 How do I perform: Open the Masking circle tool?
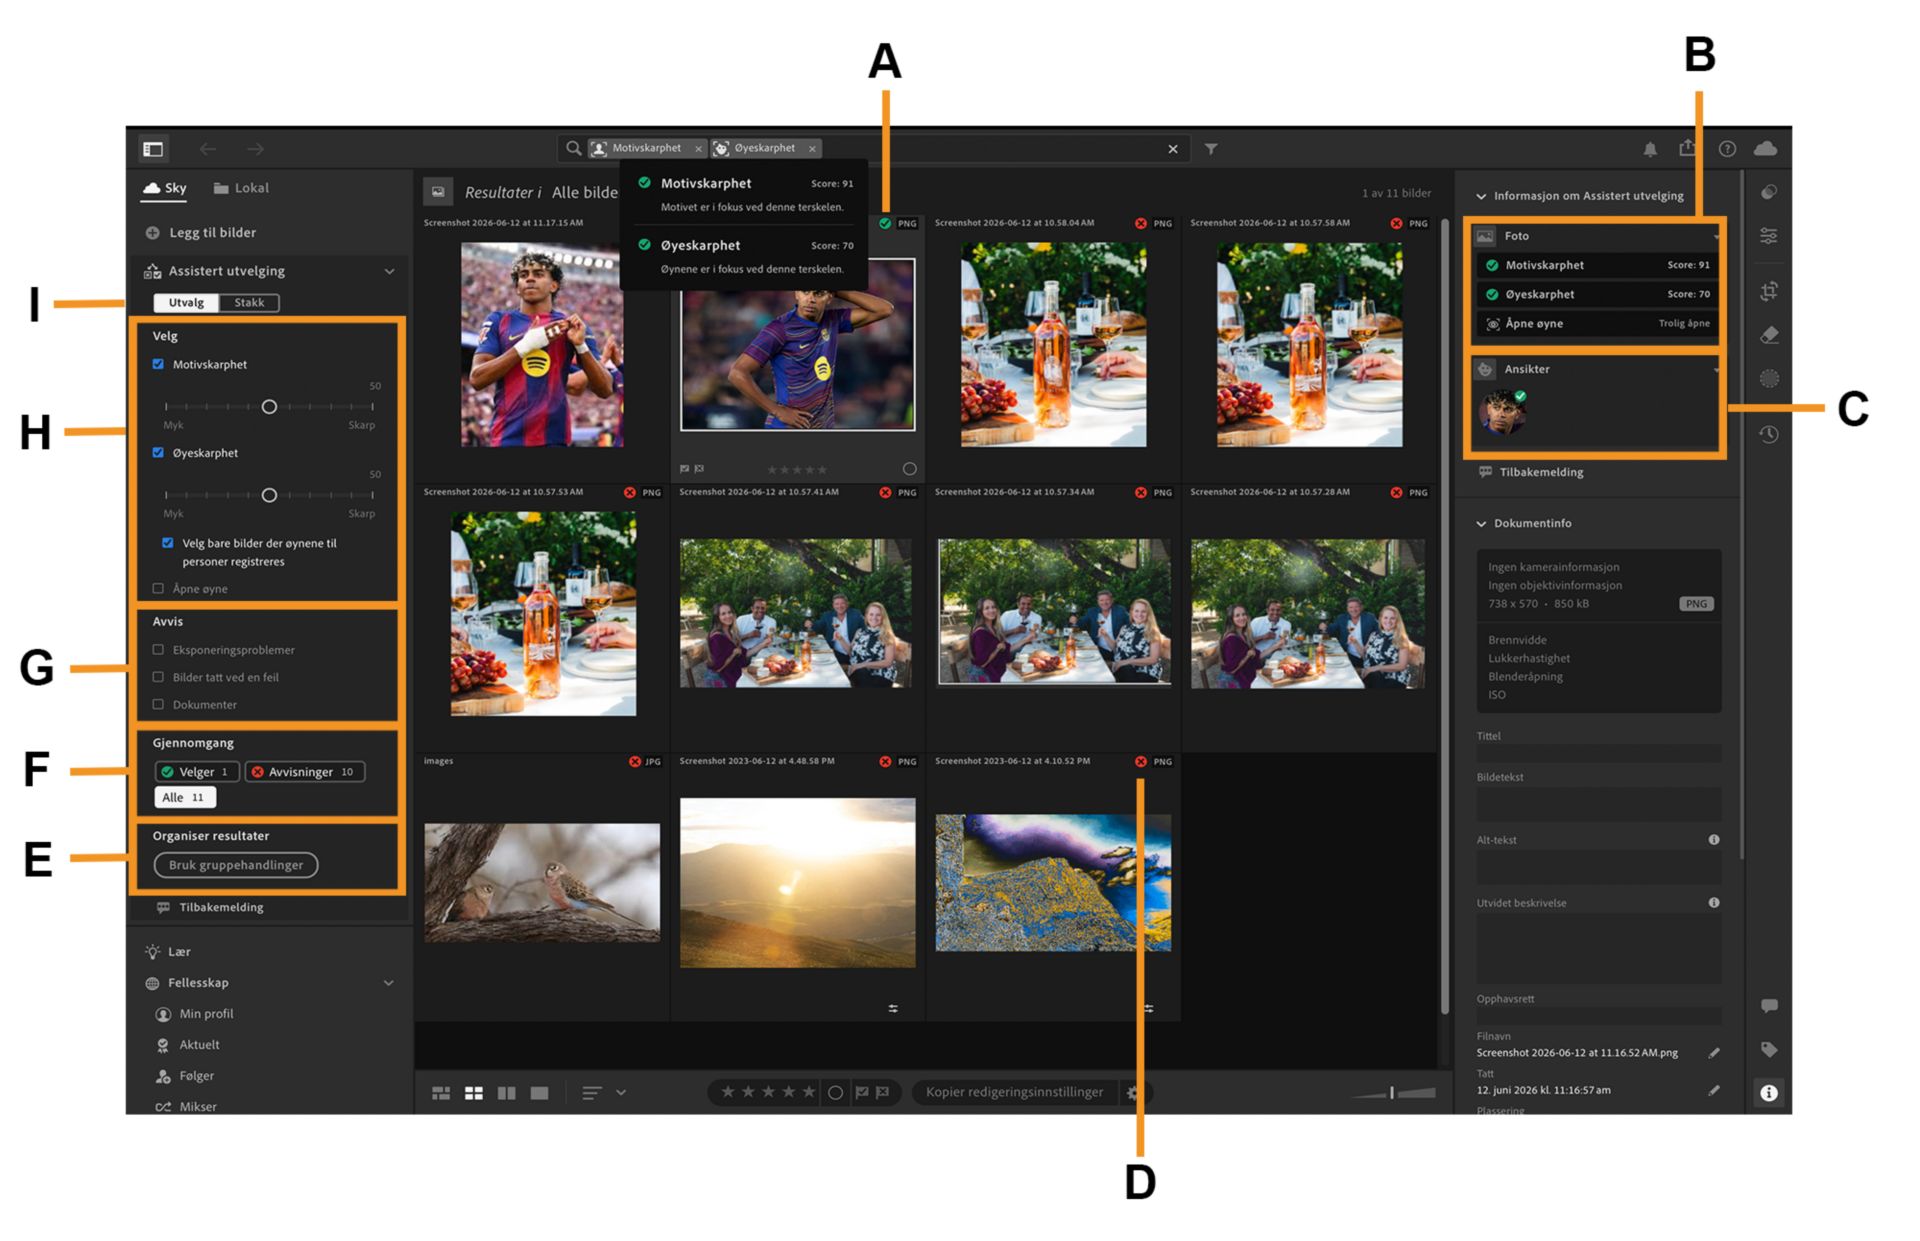click(1769, 379)
